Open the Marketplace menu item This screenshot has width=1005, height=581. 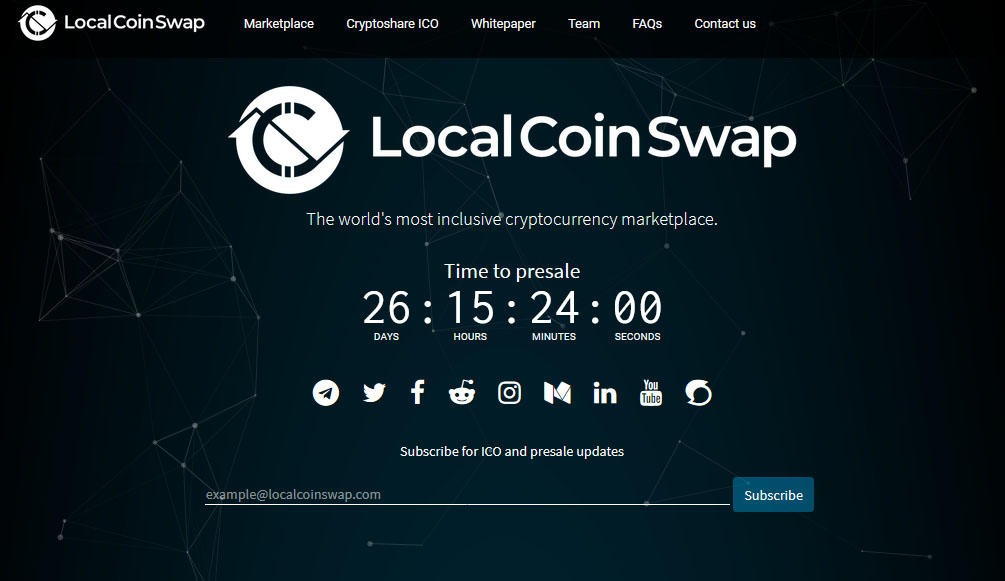279,24
